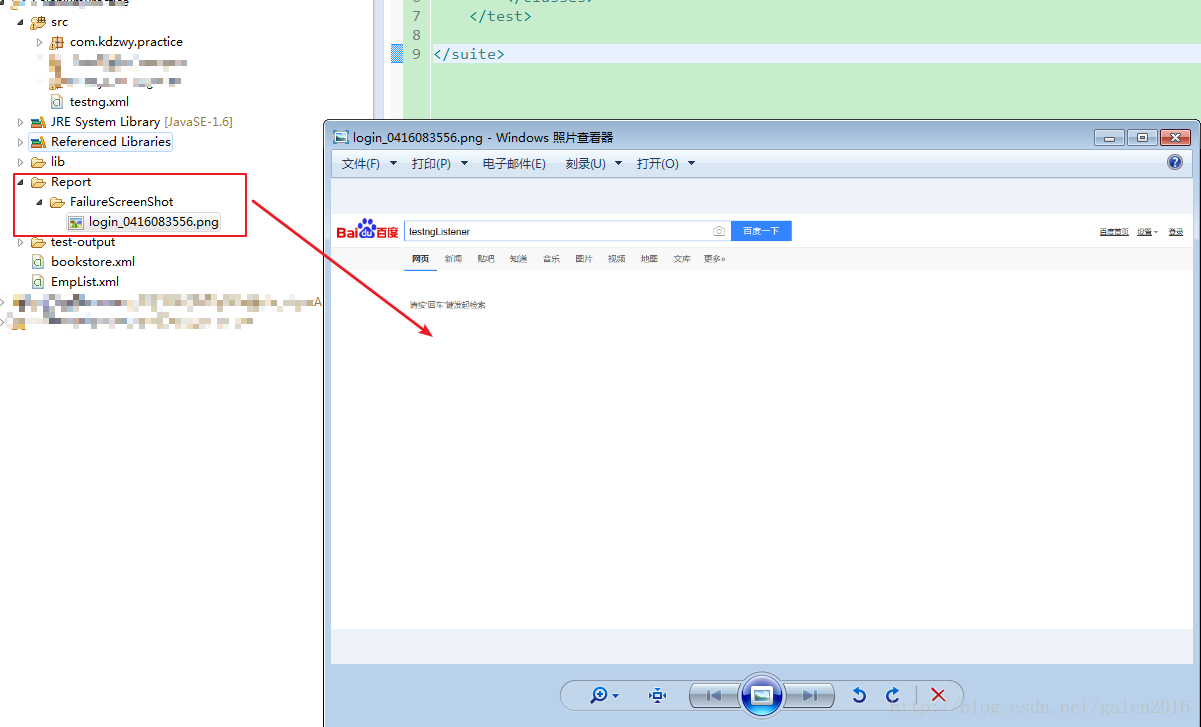1201x727 pixels.
Task: Click the Referenced Libraries icon
Action: point(38,142)
